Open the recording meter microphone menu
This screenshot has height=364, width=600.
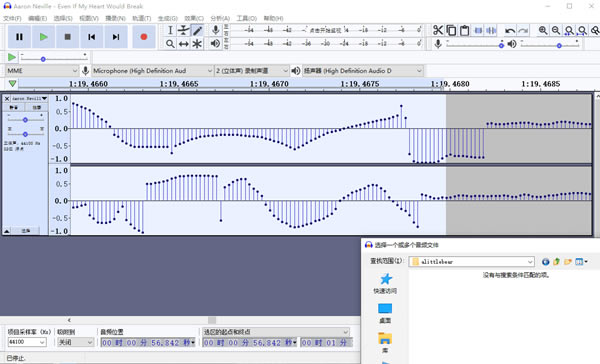coord(216,30)
